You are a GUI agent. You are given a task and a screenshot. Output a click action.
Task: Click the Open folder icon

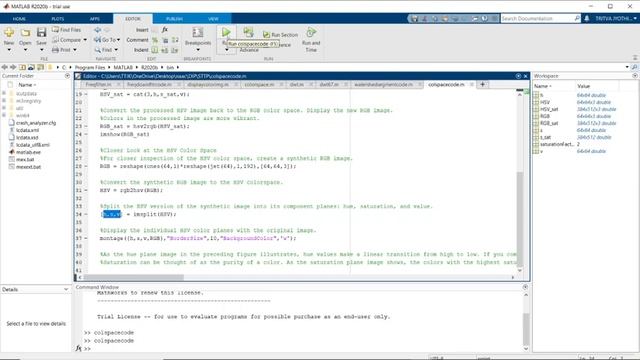click(x=25, y=33)
